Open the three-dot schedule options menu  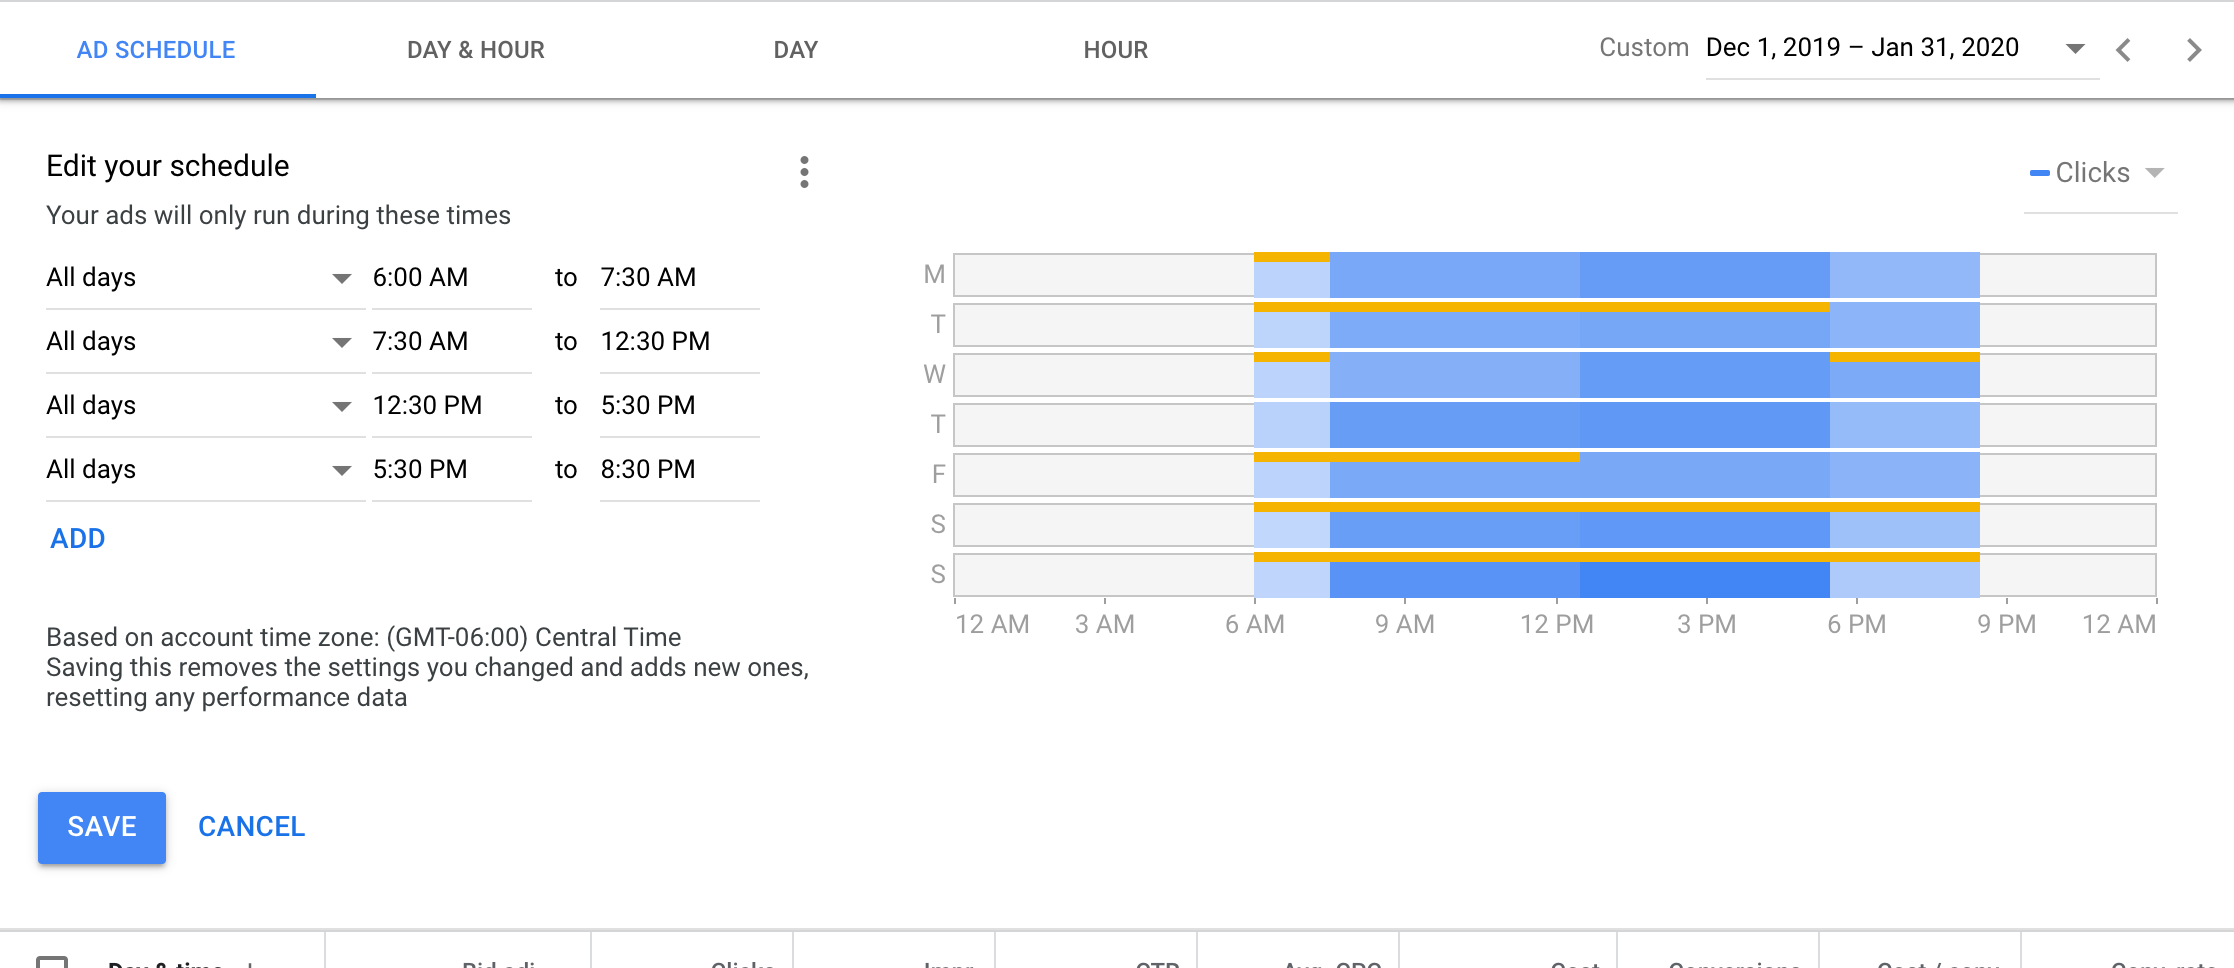pos(804,172)
